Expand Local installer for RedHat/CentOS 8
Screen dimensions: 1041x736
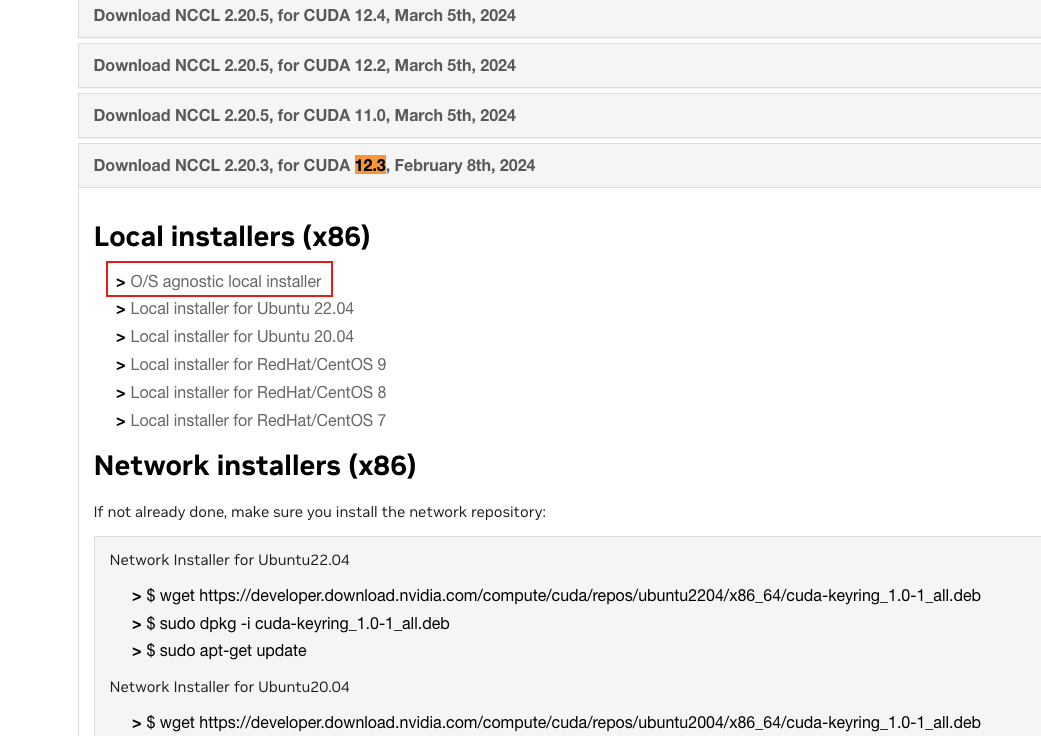[258, 392]
